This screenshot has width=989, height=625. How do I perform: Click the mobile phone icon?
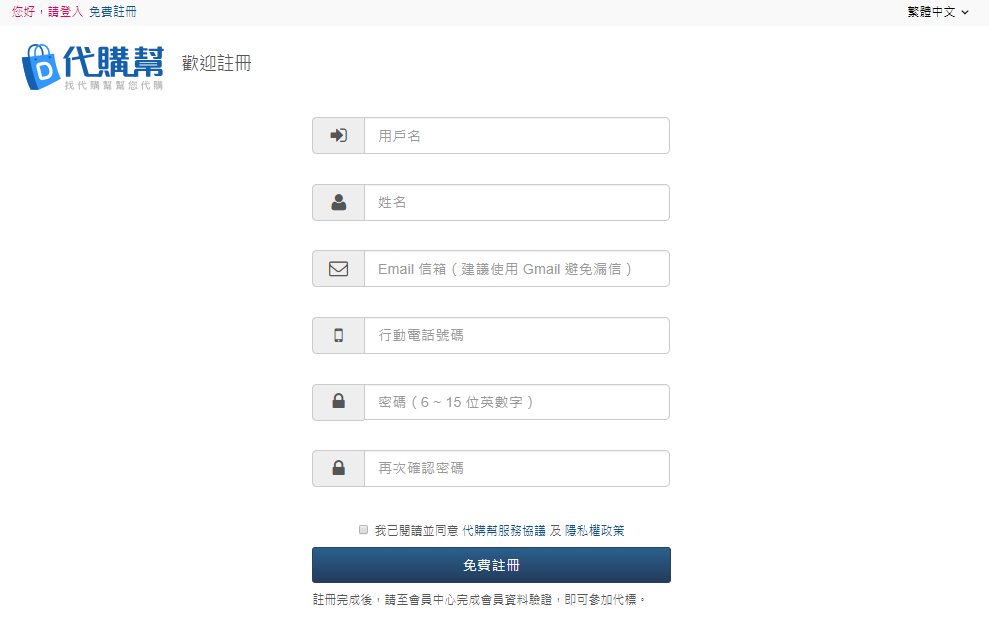(338, 335)
